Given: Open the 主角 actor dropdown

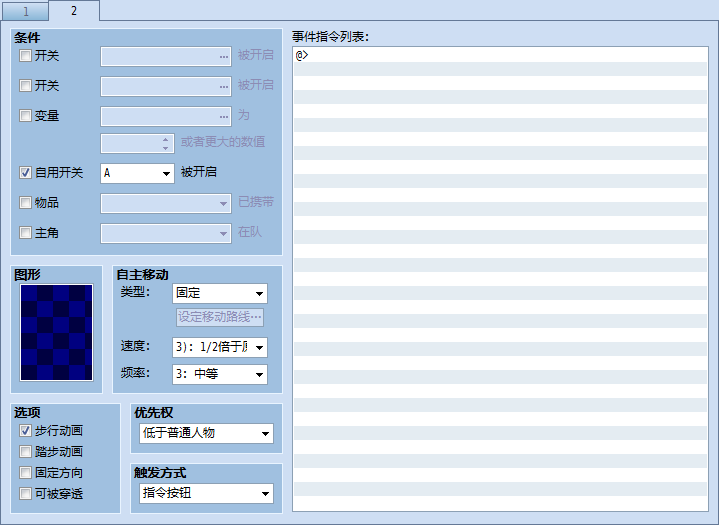Looking at the screenshot, I should point(166,233).
